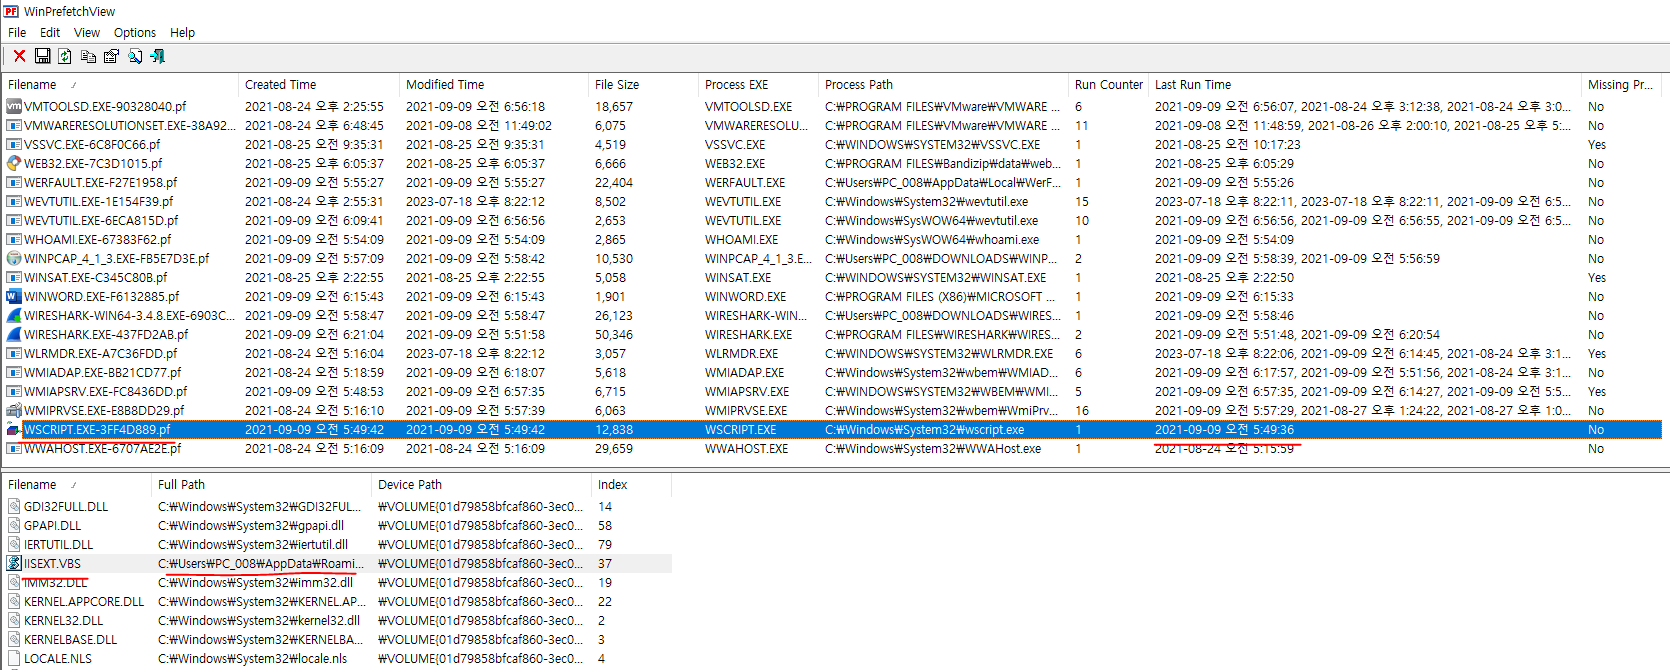Click the WINPCAP_4_1_3.EXE file icon

pyautogui.click(x=14, y=259)
